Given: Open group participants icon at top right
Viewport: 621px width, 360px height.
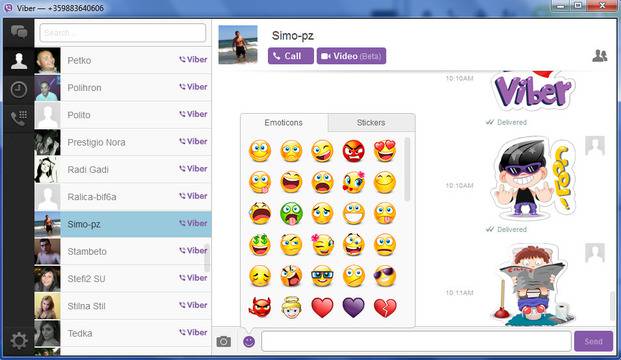Looking at the screenshot, I should [x=600, y=56].
